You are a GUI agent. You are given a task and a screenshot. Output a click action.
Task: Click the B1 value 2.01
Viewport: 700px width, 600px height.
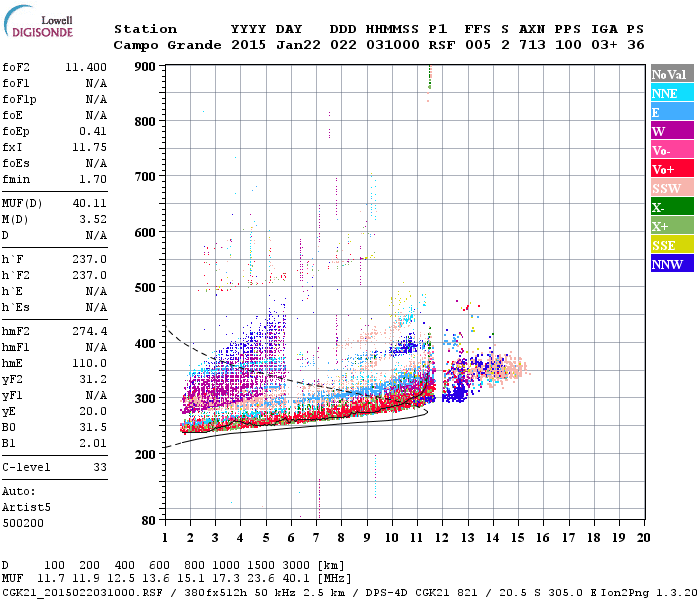pyautogui.click(x=93, y=443)
